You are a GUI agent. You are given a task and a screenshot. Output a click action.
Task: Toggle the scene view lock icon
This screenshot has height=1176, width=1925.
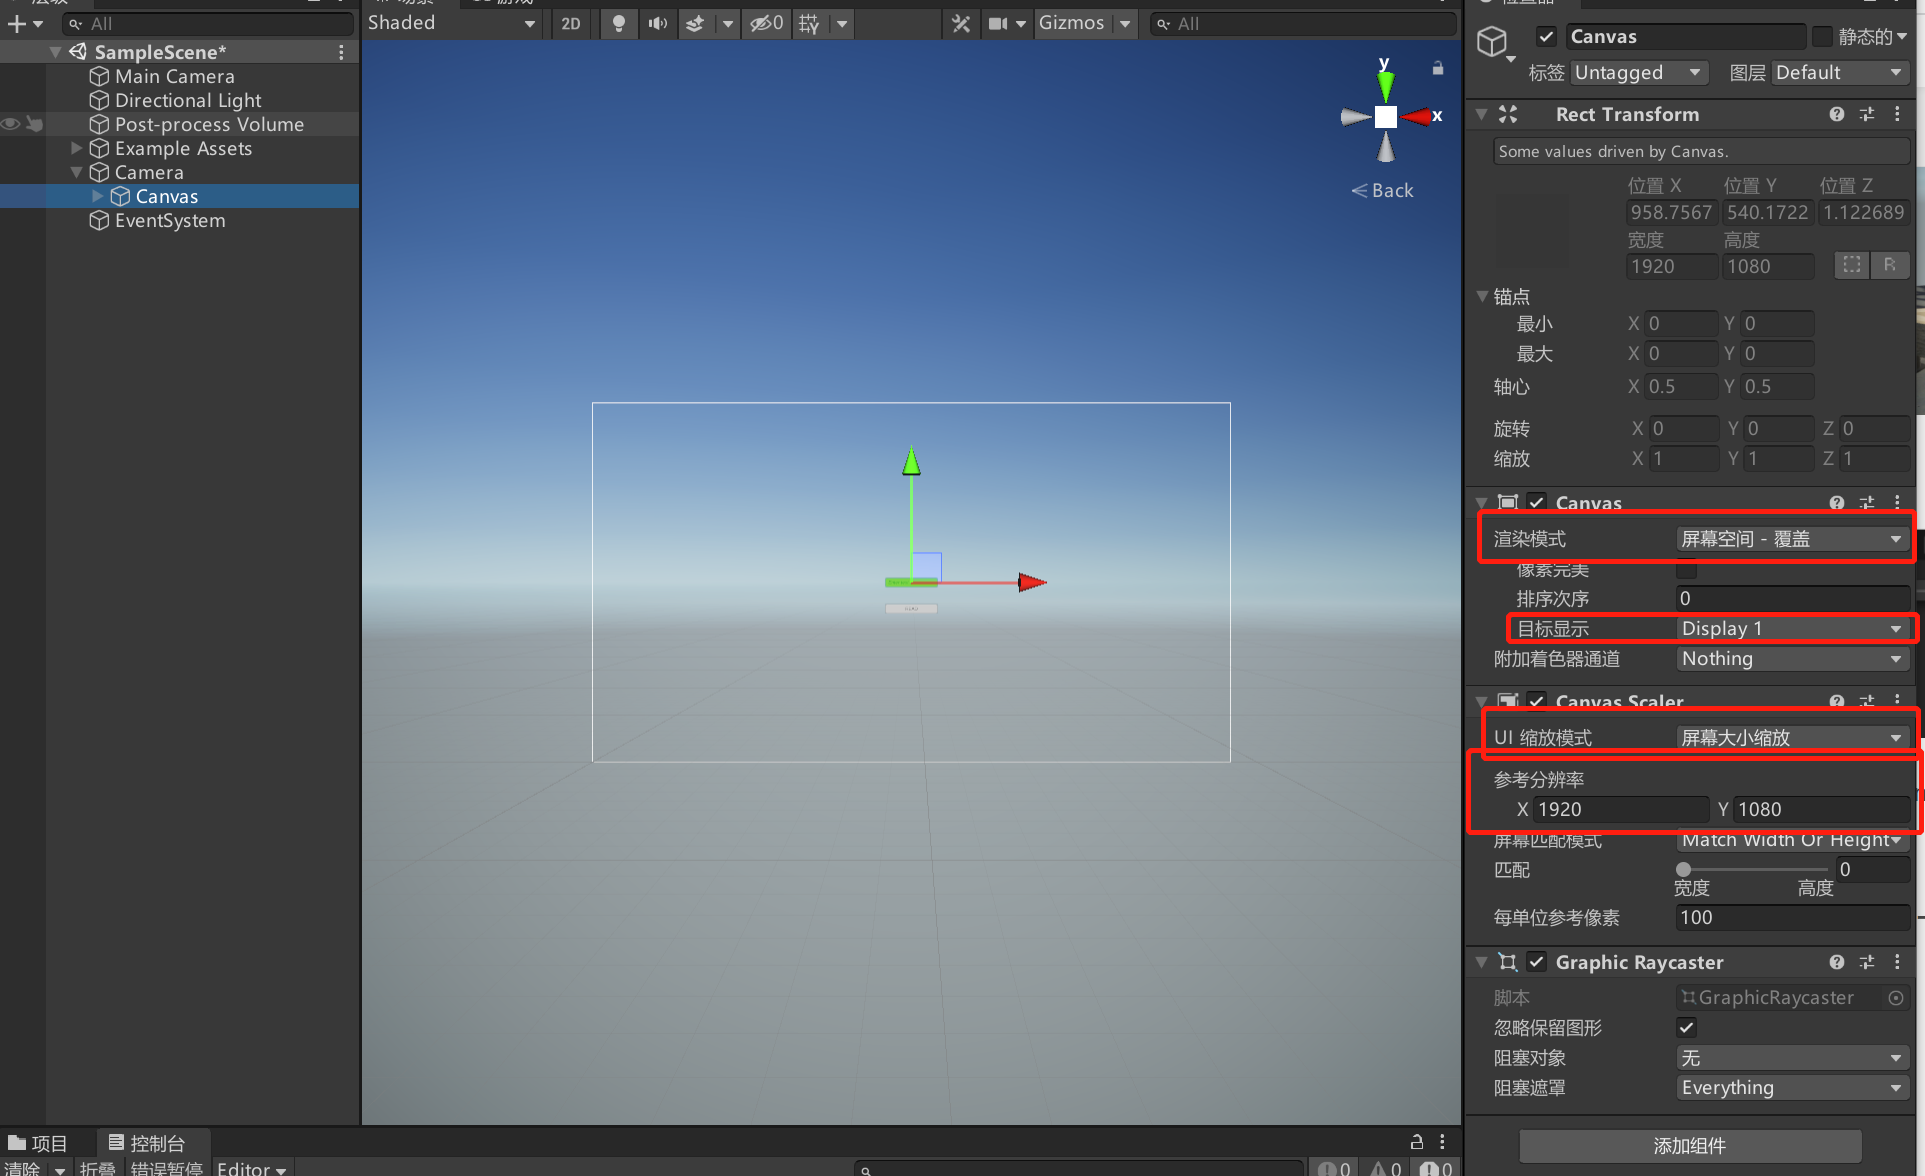click(x=1438, y=68)
